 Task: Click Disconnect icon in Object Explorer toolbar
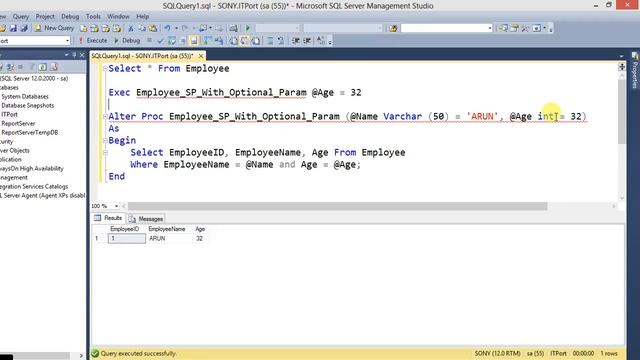point(10,67)
